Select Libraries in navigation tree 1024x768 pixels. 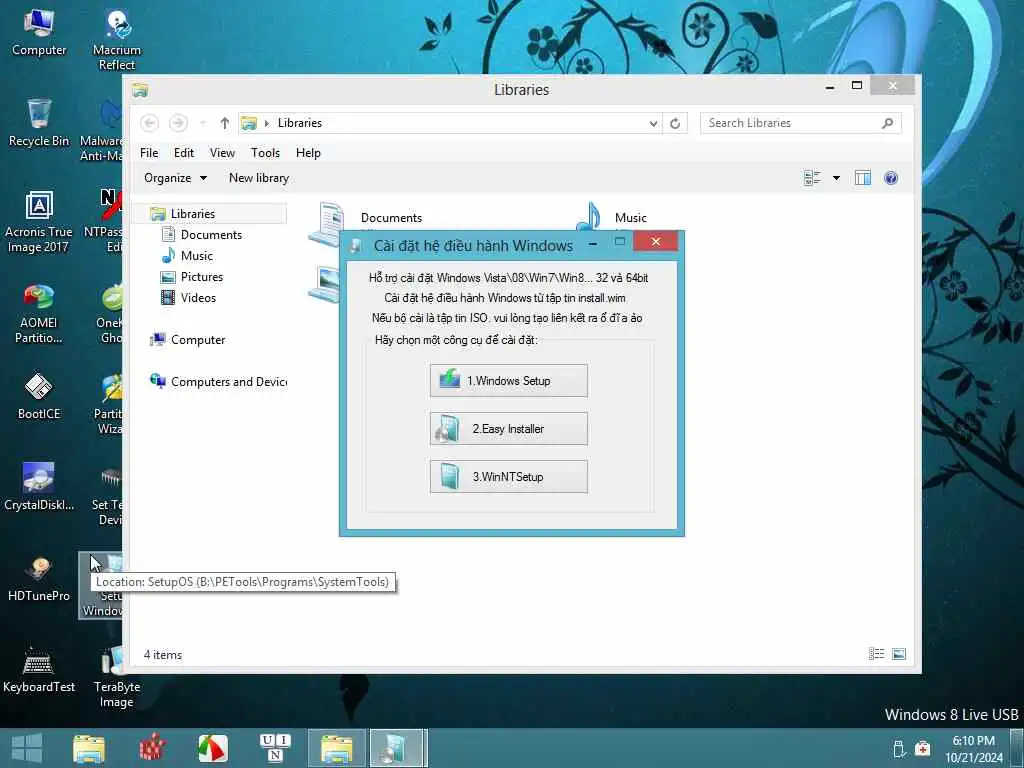click(x=193, y=214)
